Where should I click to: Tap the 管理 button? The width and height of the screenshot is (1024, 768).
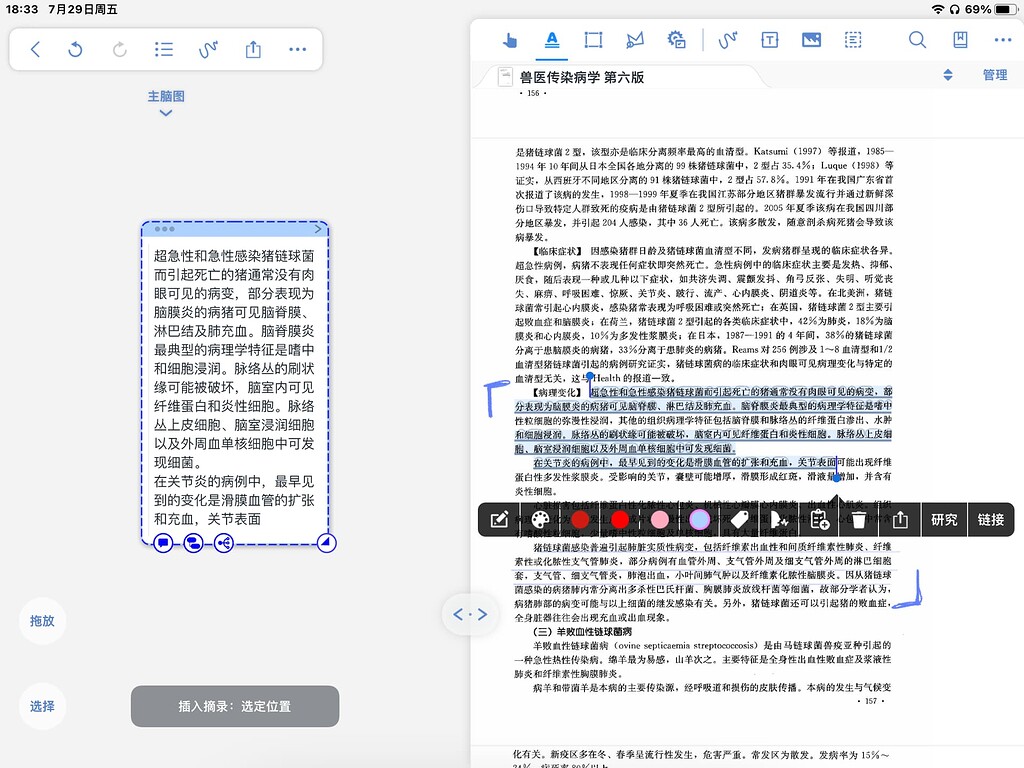[995, 74]
